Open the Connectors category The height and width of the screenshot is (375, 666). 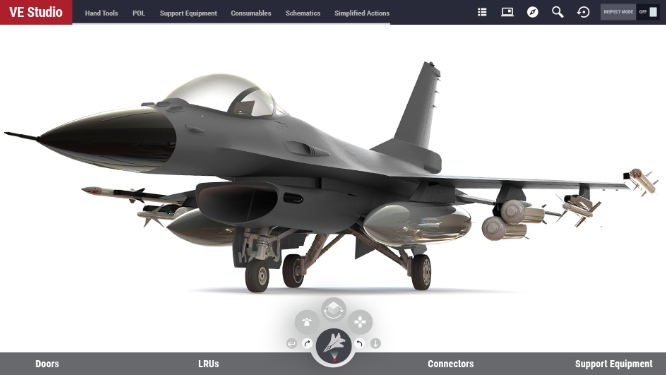point(451,364)
